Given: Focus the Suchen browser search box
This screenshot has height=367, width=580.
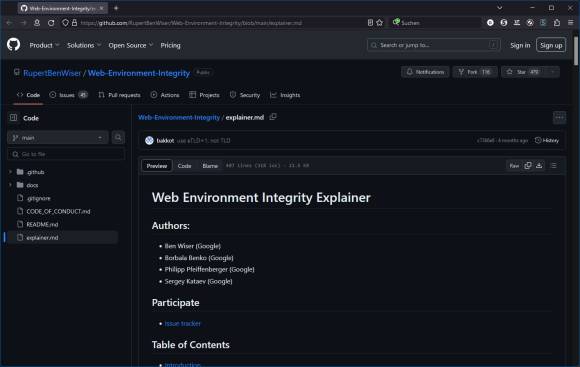Looking at the screenshot, I should (436, 23).
